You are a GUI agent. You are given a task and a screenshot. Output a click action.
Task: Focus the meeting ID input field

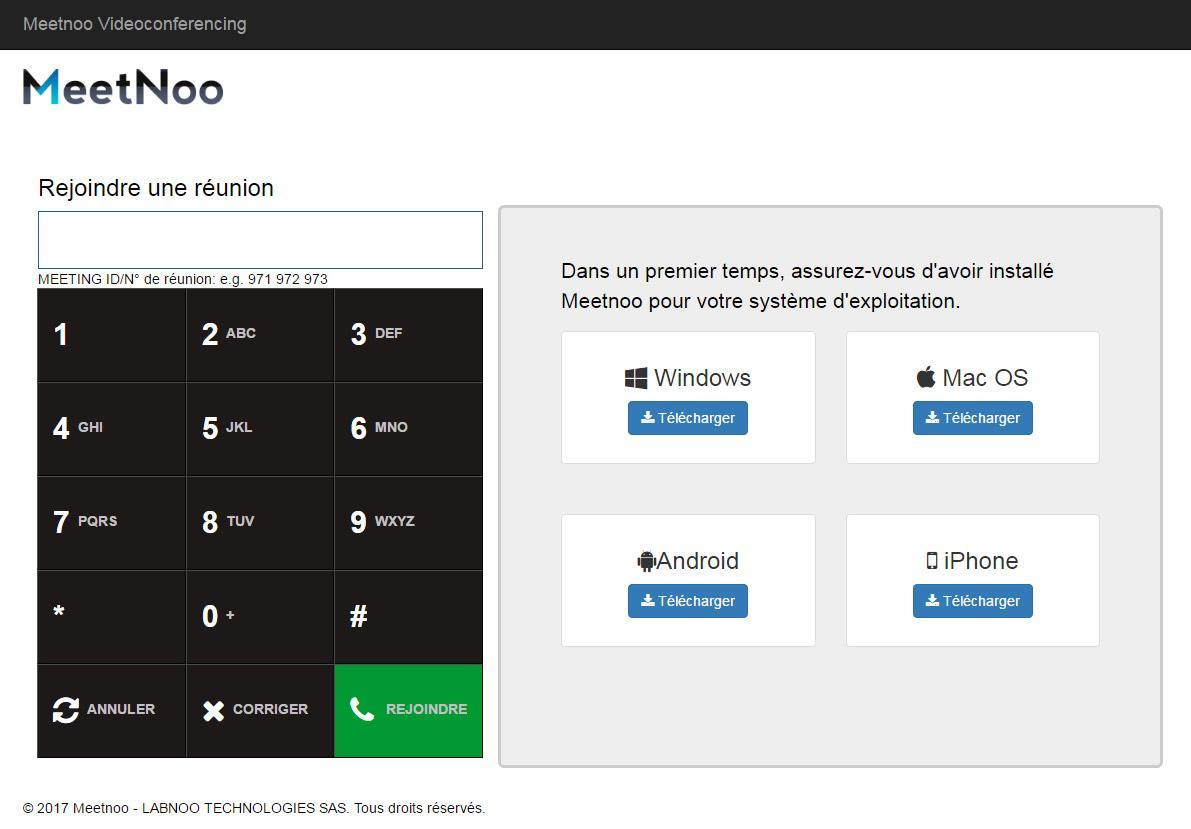click(260, 240)
